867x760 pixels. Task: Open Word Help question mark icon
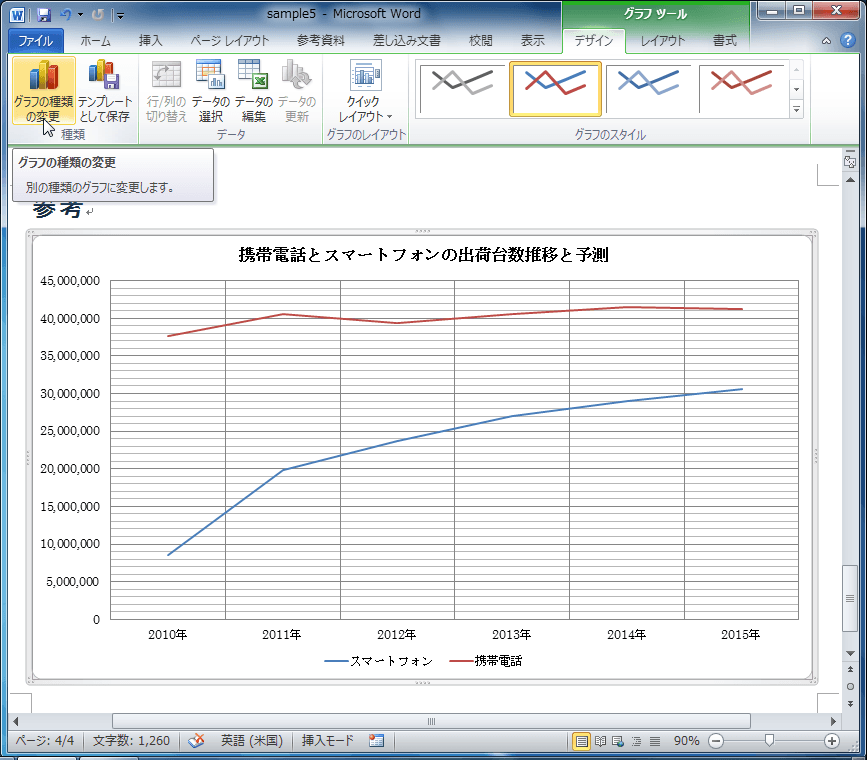tap(848, 40)
